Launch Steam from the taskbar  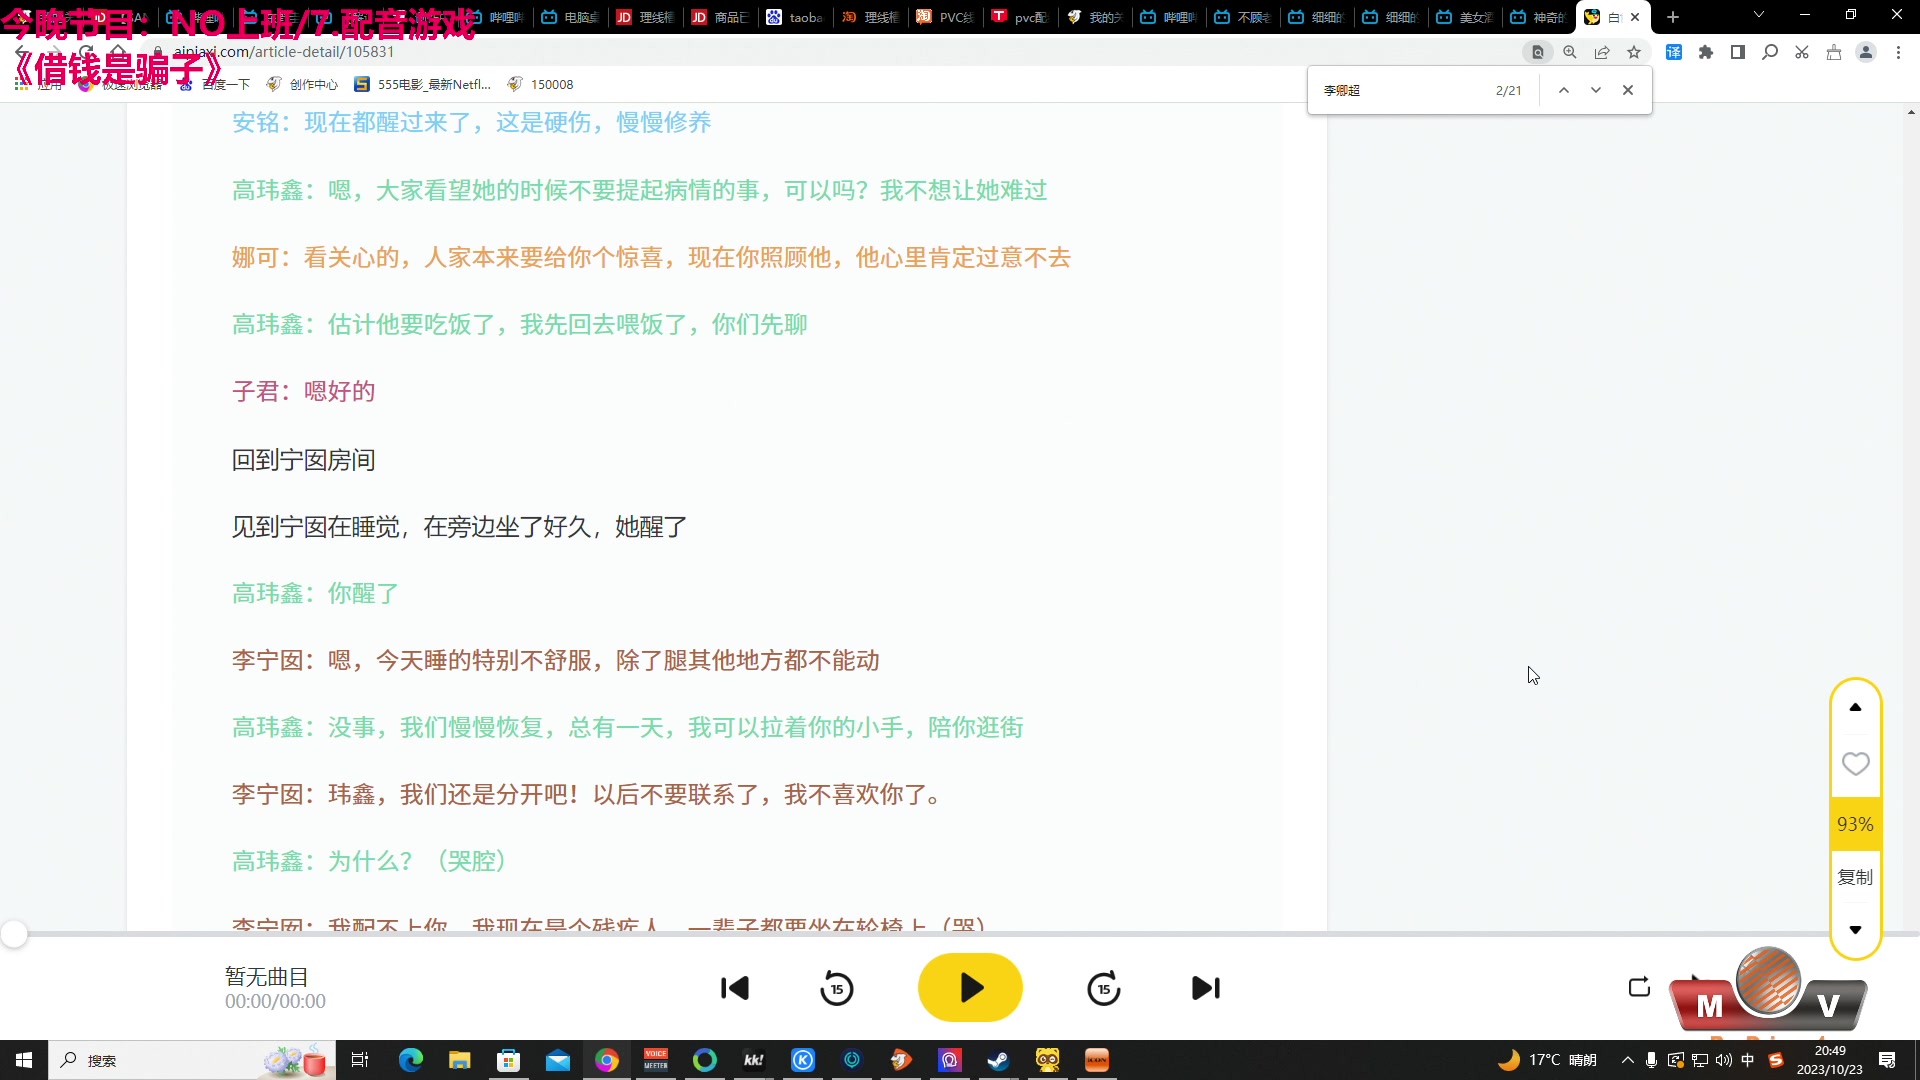998,1060
